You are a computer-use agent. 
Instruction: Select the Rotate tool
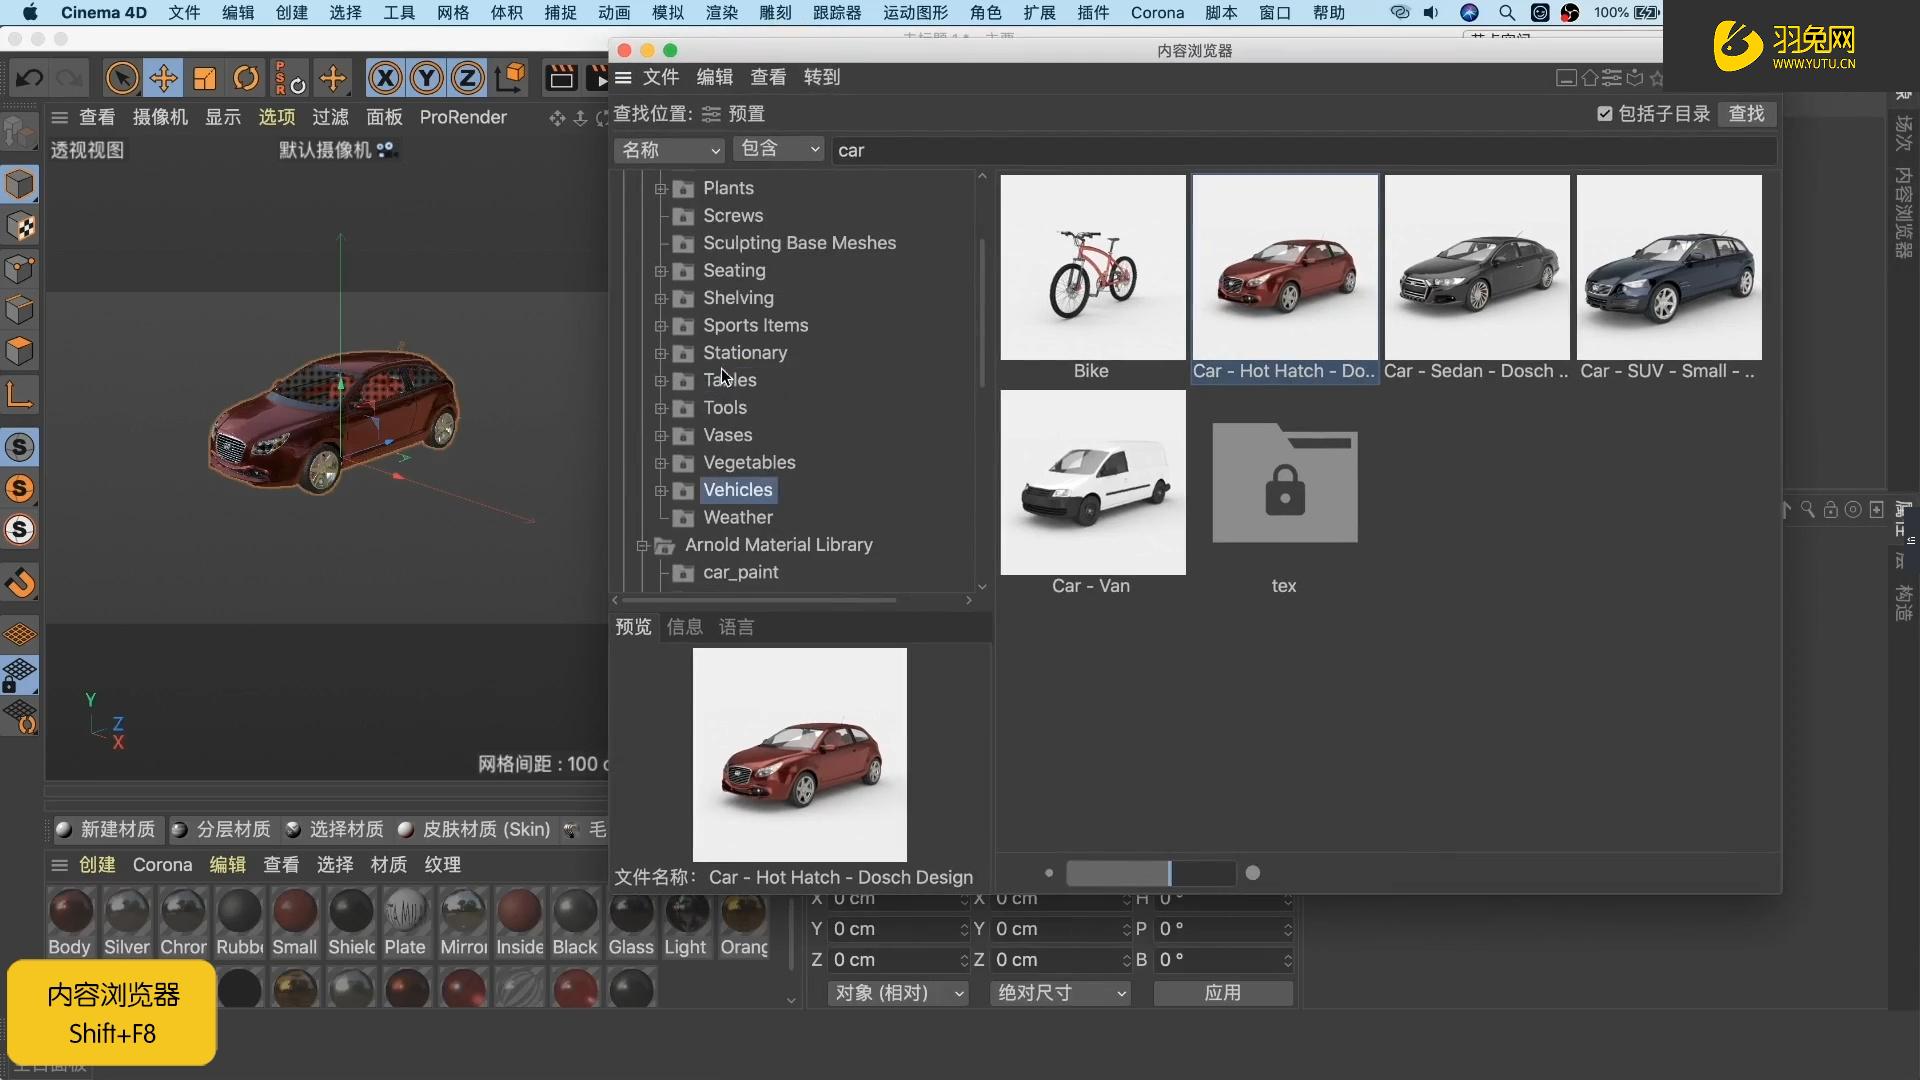pos(246,78)
